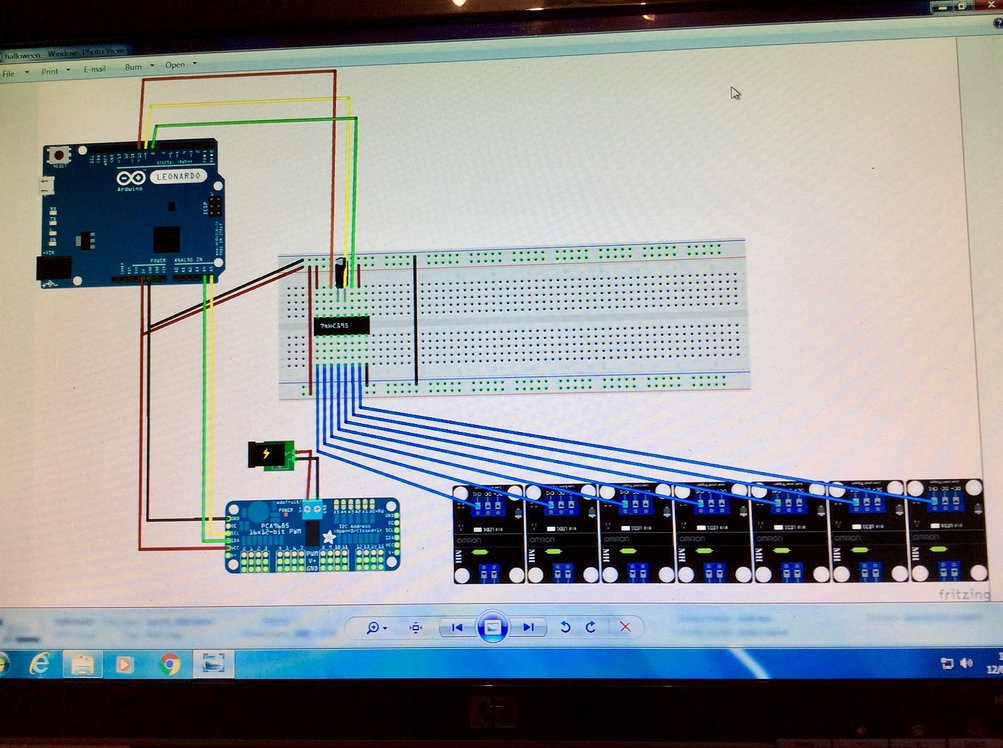Screen dimensions: 1003x748
Task: Start the slide show
Action: pos(492,627)
